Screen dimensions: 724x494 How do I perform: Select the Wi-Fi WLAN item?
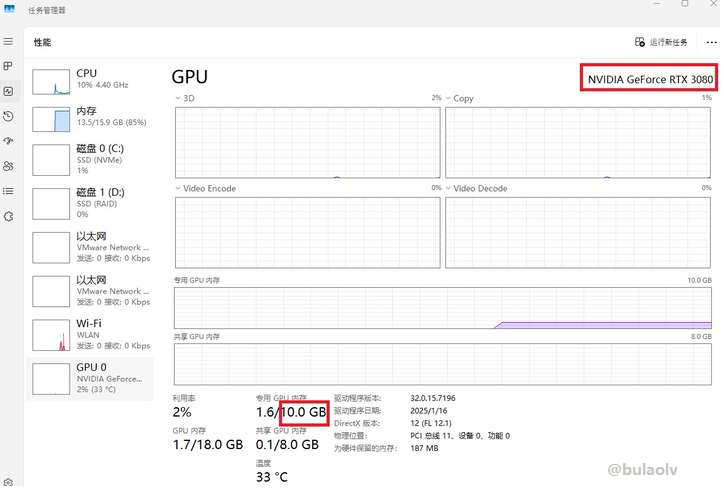point(90,335)
